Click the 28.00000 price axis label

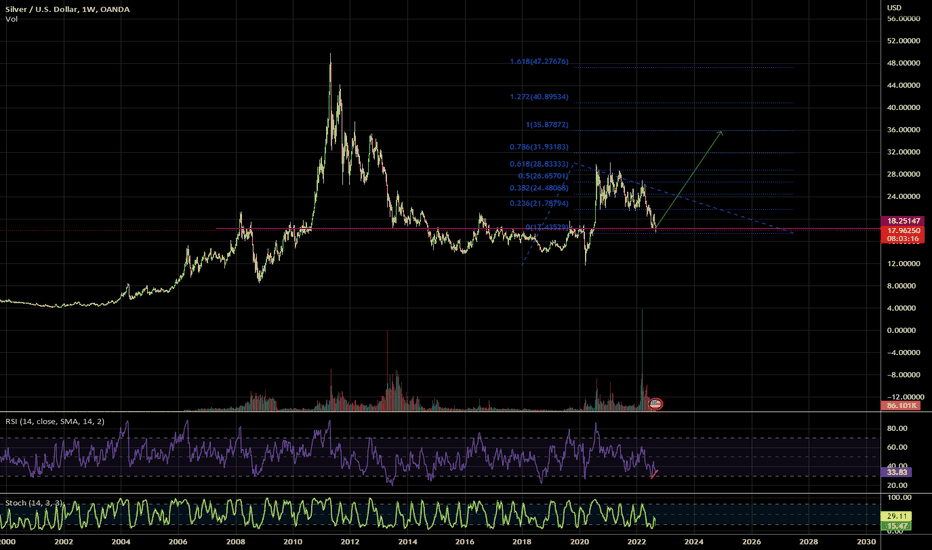(x=903, y=174)
